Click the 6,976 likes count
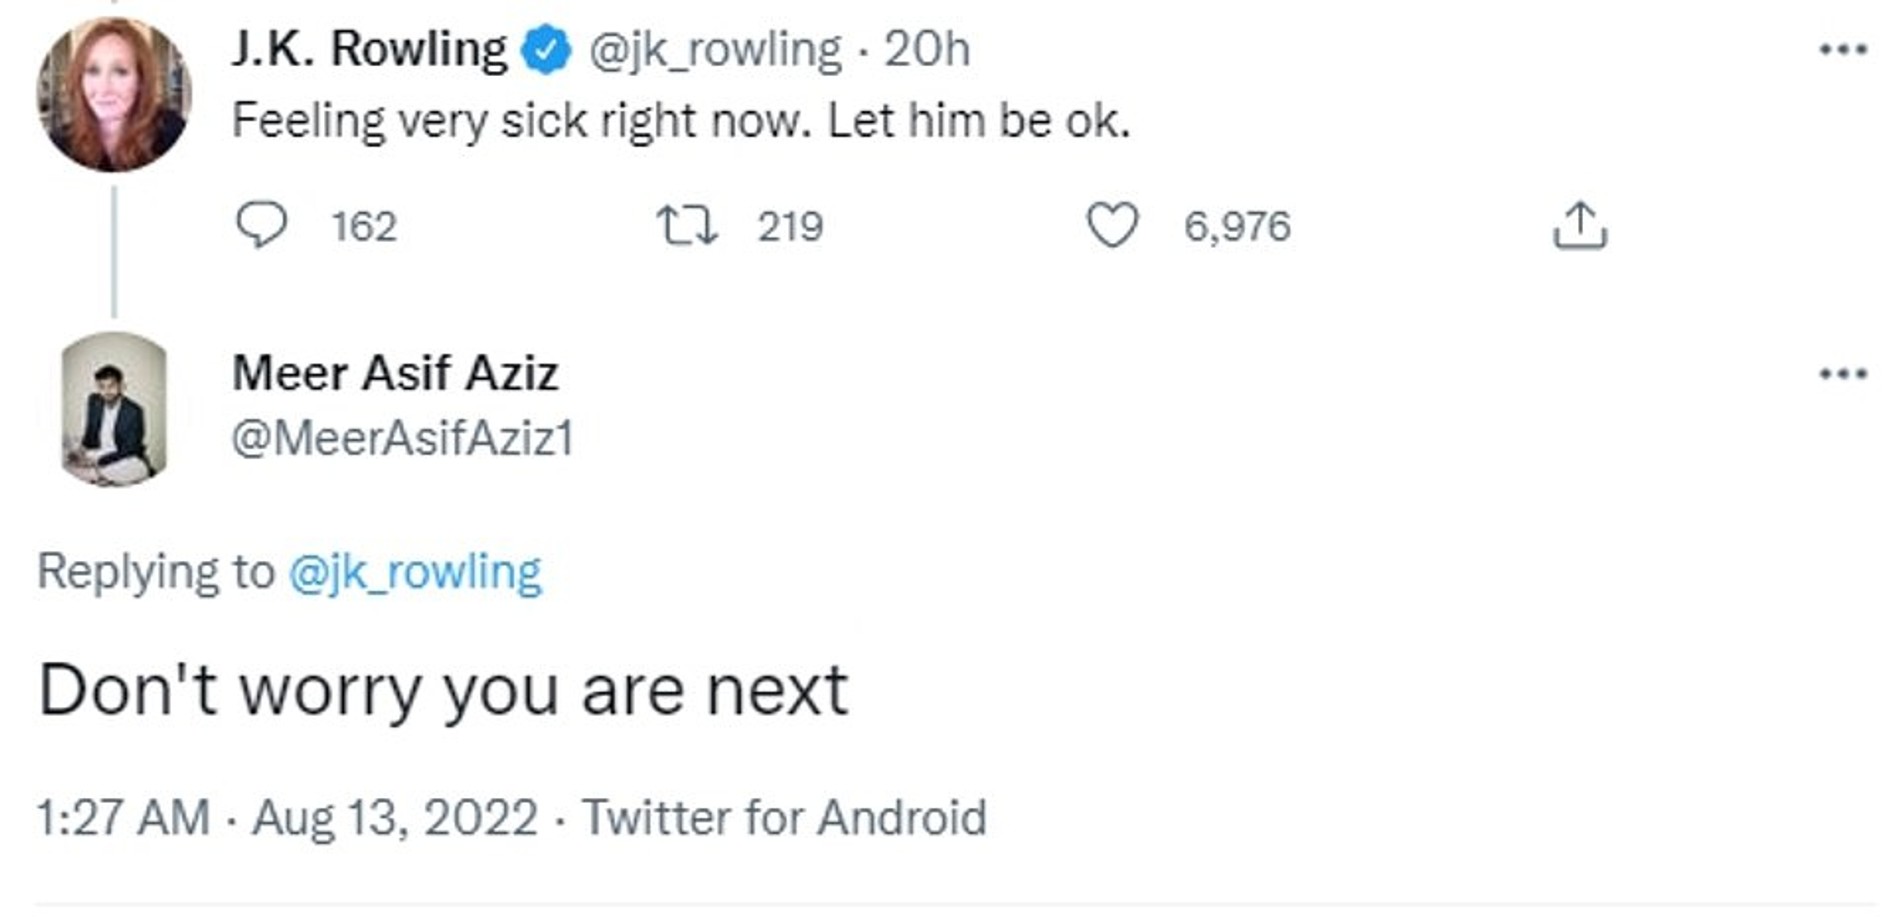Viewport: 1900px width, 918px height. [1237, 226]
